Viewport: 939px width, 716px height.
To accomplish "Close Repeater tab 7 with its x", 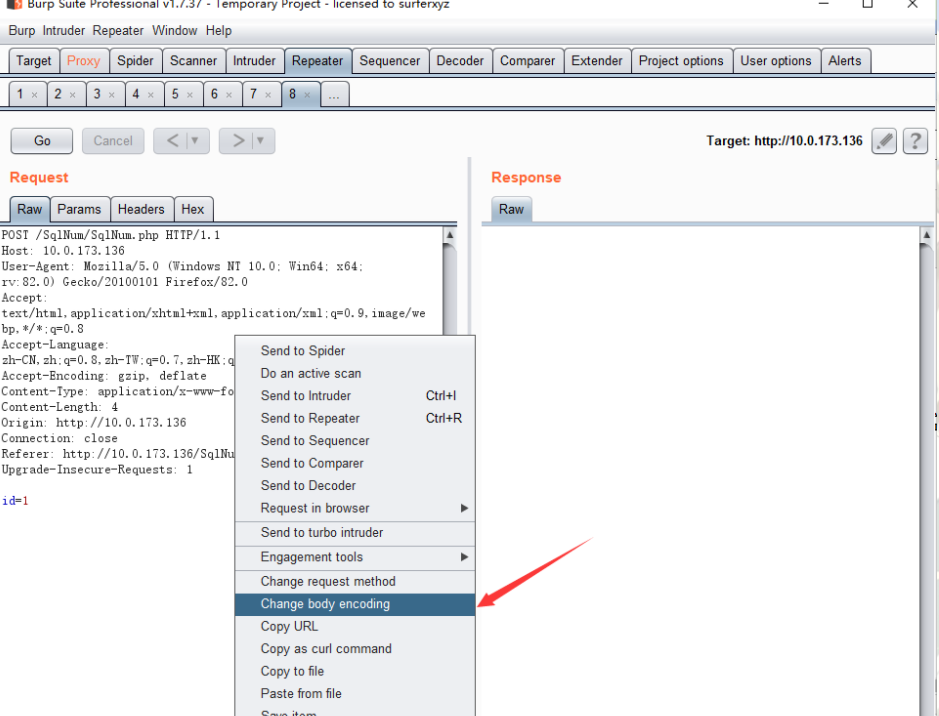I will 268,95.
